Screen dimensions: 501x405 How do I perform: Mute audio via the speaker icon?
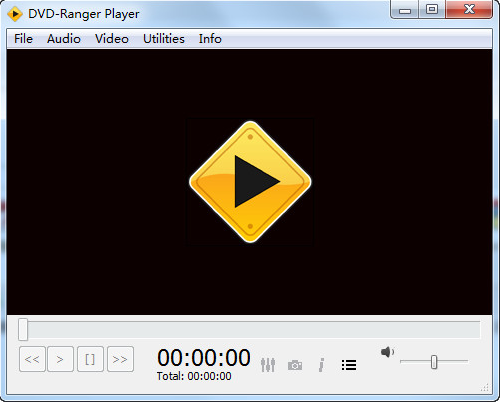(387, 352)
